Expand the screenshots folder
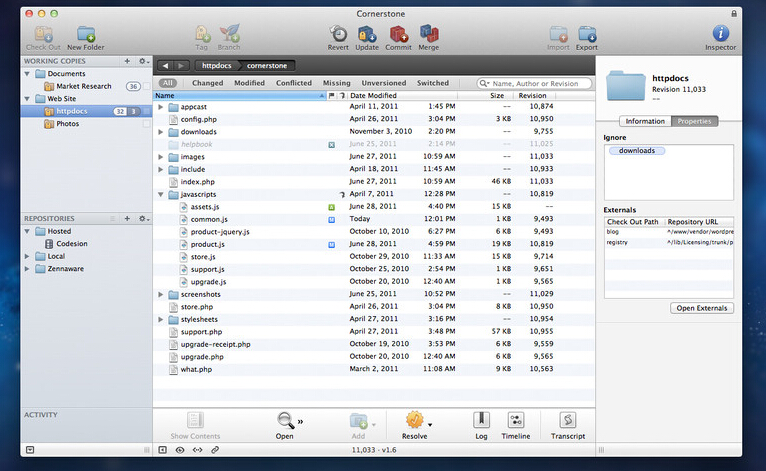The image size is (766, 471). [x=160, y=295]
